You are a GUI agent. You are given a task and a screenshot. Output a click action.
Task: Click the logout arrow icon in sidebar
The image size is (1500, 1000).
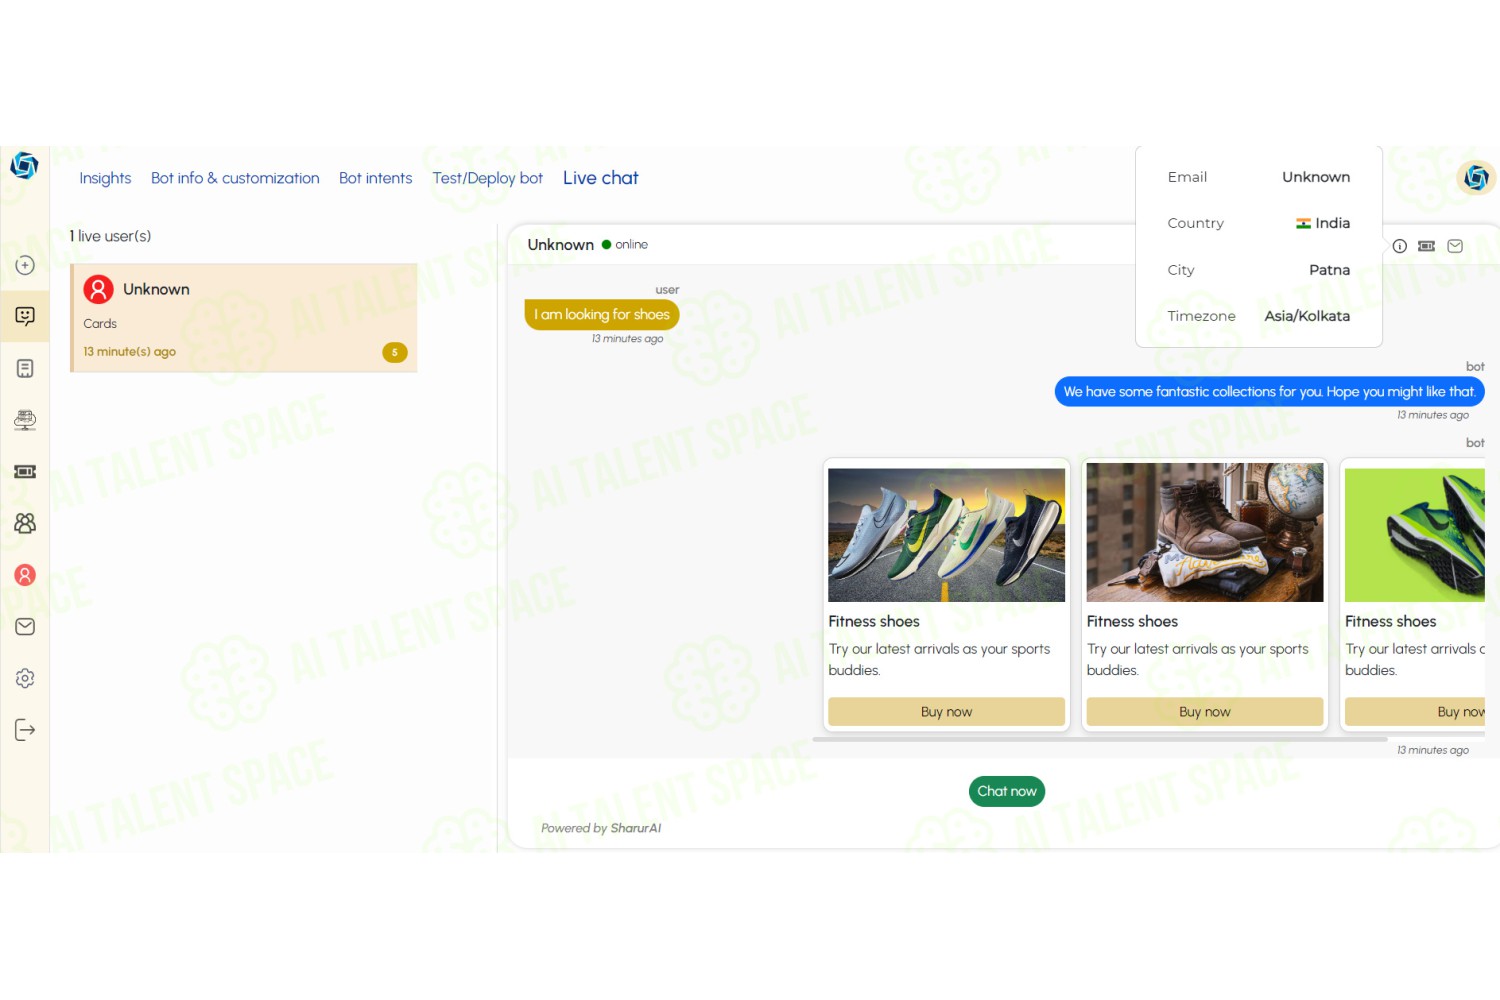click(x=25, y=730)
